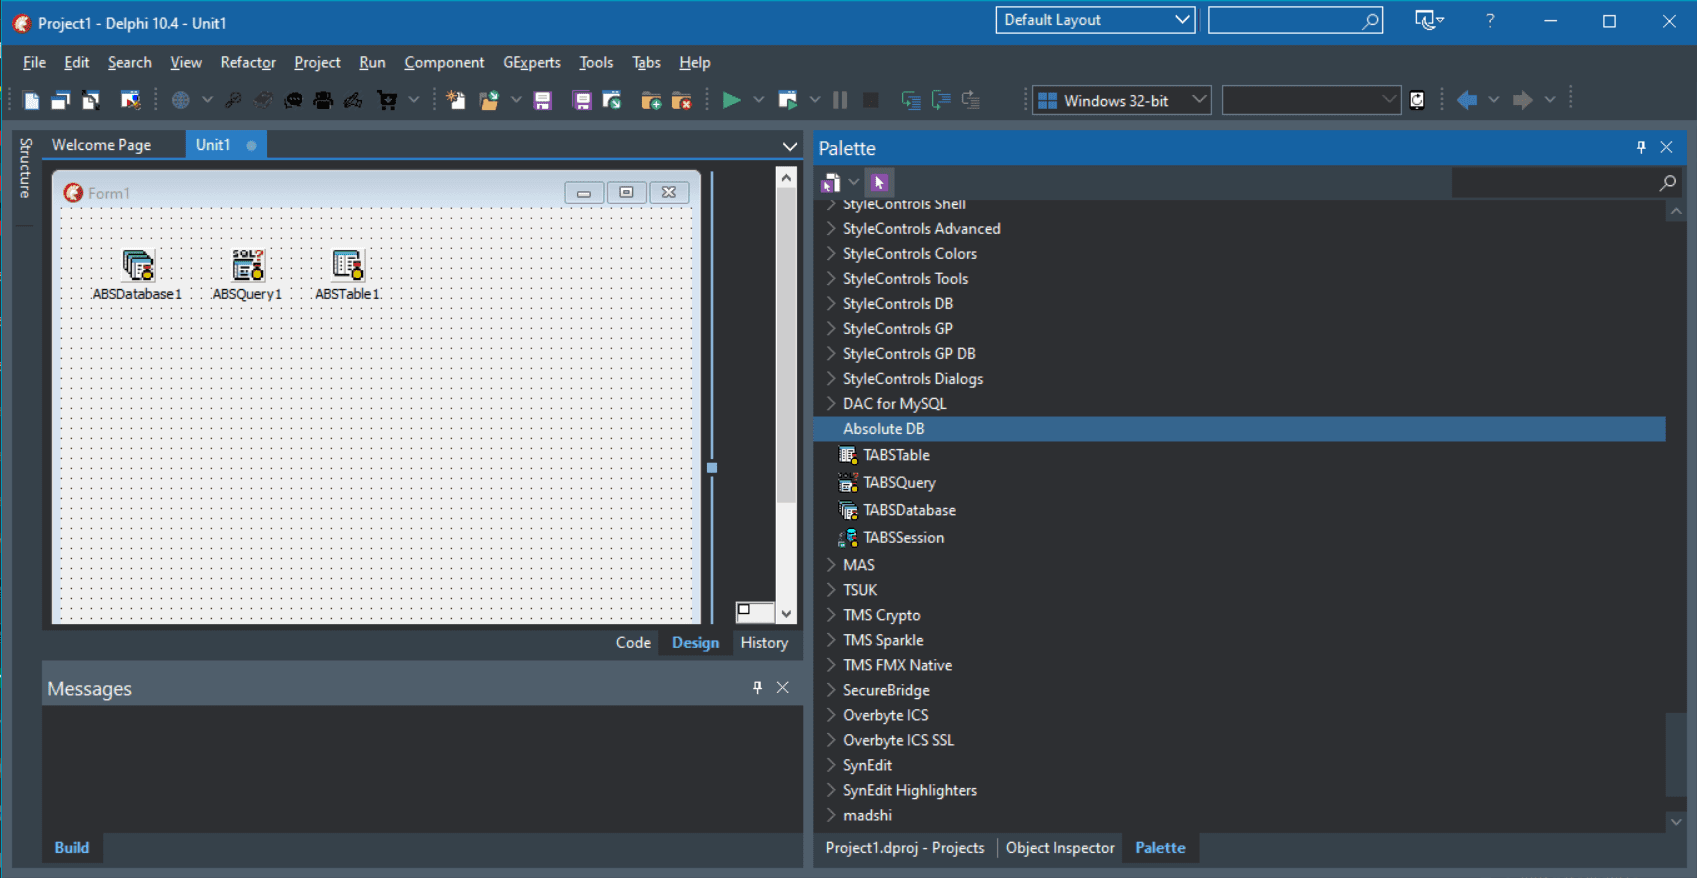Expand the madshi palette category
The image size is (1697, 878).
pos(831,815)
